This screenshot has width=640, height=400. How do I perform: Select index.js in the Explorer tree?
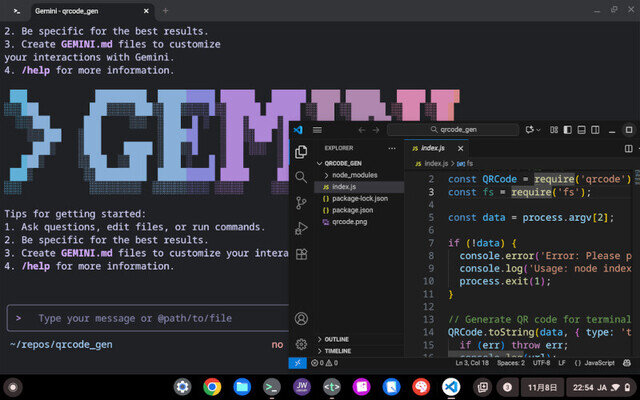pyautogui.click(x=359, y=187)
